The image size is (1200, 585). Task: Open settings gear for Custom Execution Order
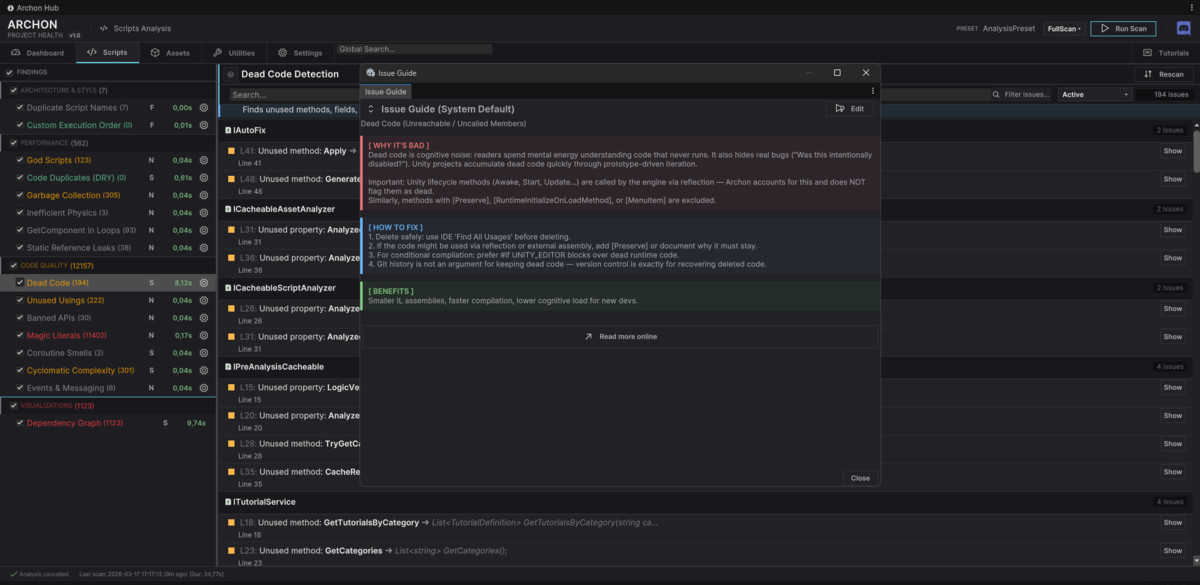[x=203, y=125]
